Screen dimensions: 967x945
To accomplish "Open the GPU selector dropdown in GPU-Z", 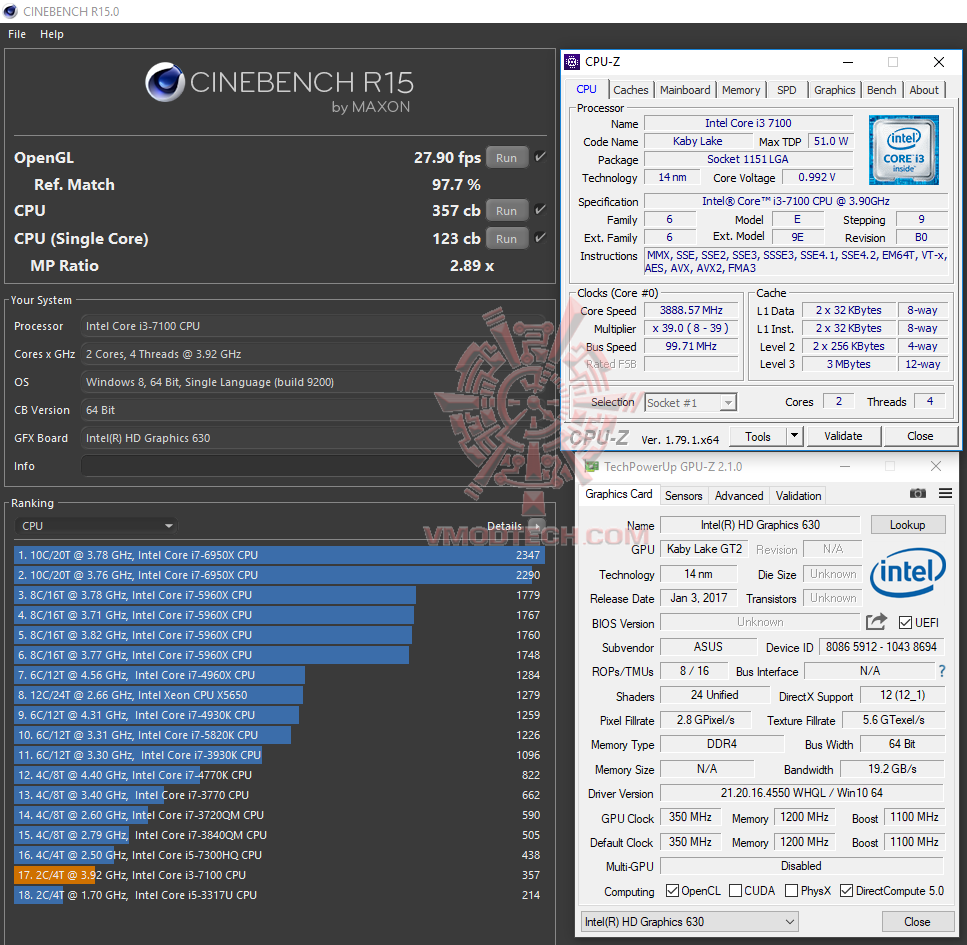I will tap(689, 922).
